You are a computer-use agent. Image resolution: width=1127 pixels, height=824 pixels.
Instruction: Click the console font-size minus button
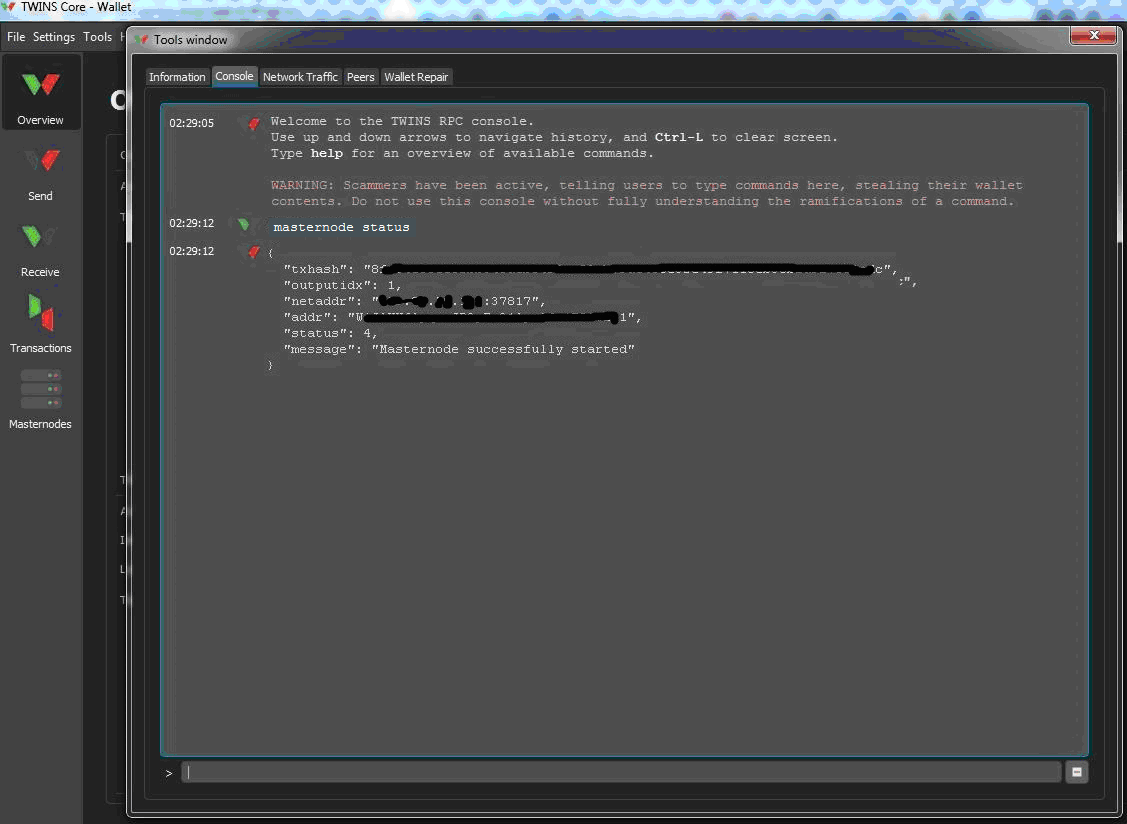pyautogui.click(x=1076, y=772)
